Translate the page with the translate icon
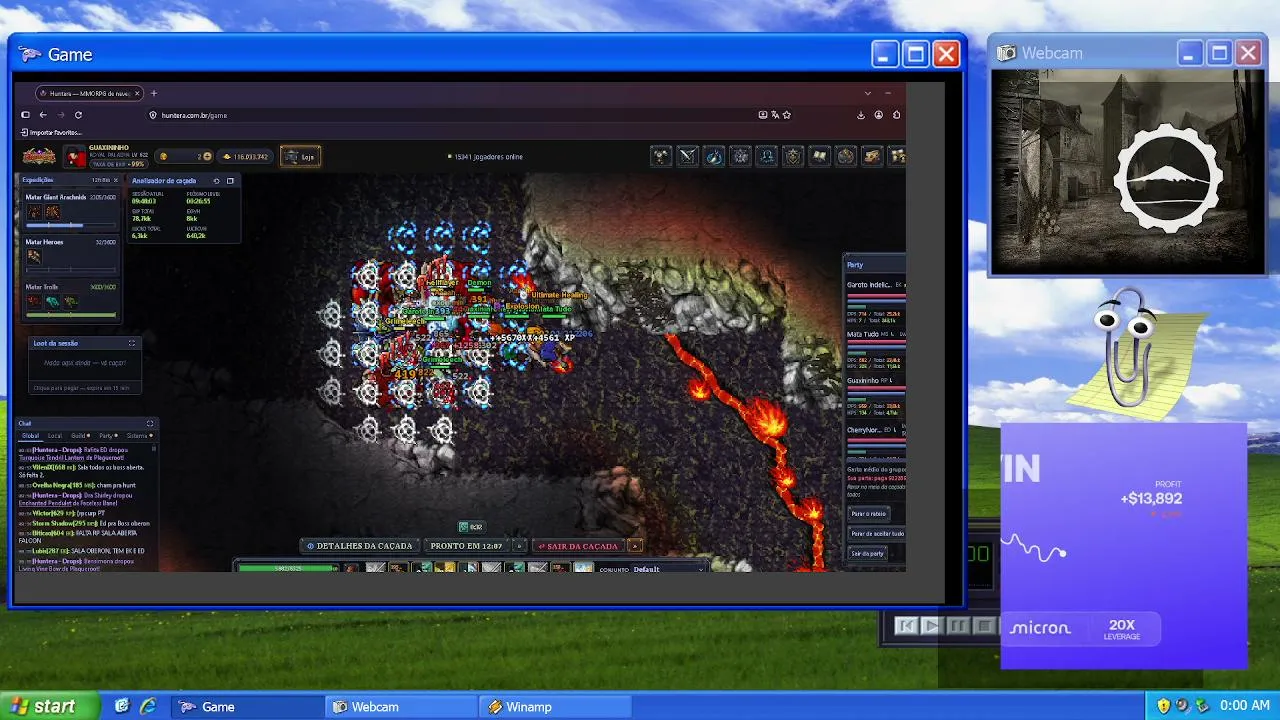The width and height of the screenshot is (1280, 720). (x=775, y=115)
